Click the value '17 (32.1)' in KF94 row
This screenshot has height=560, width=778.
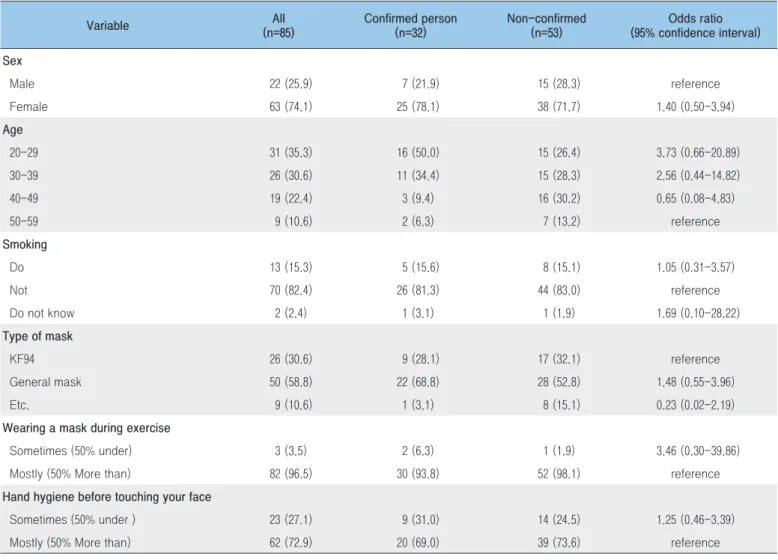click(x=559, y=359)
